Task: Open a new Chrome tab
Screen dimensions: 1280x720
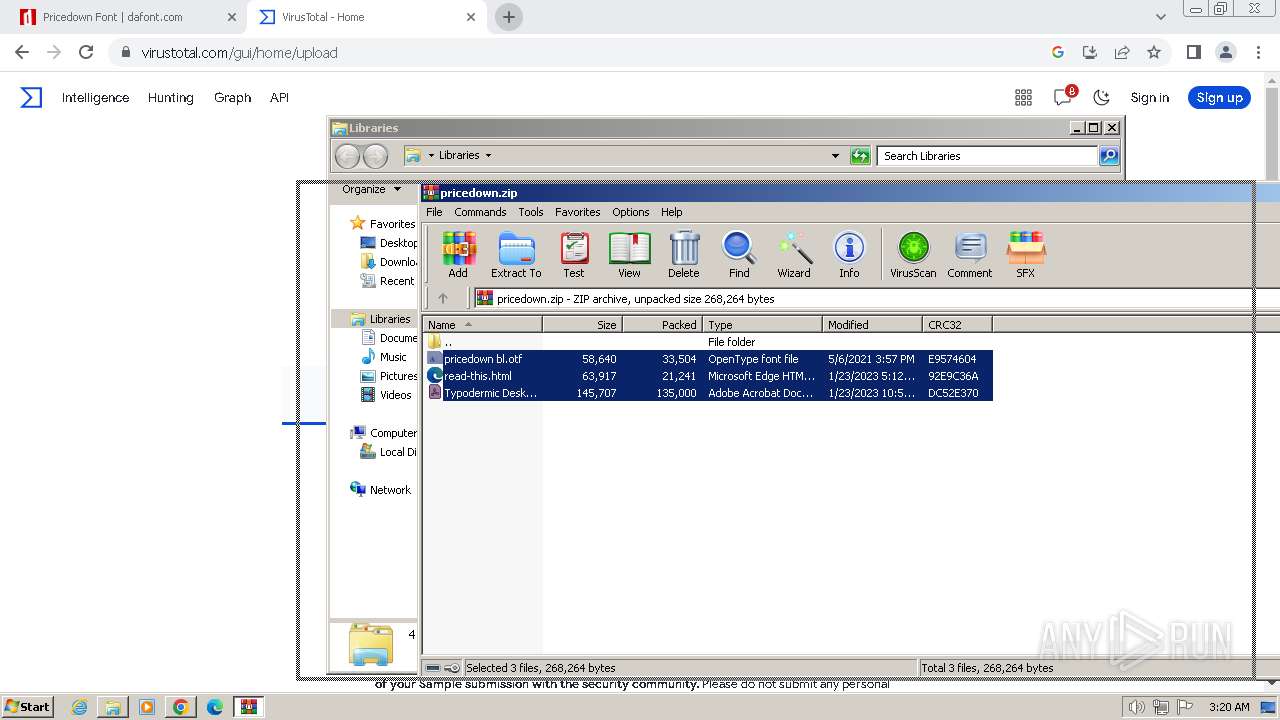Action: click(509, 17)
